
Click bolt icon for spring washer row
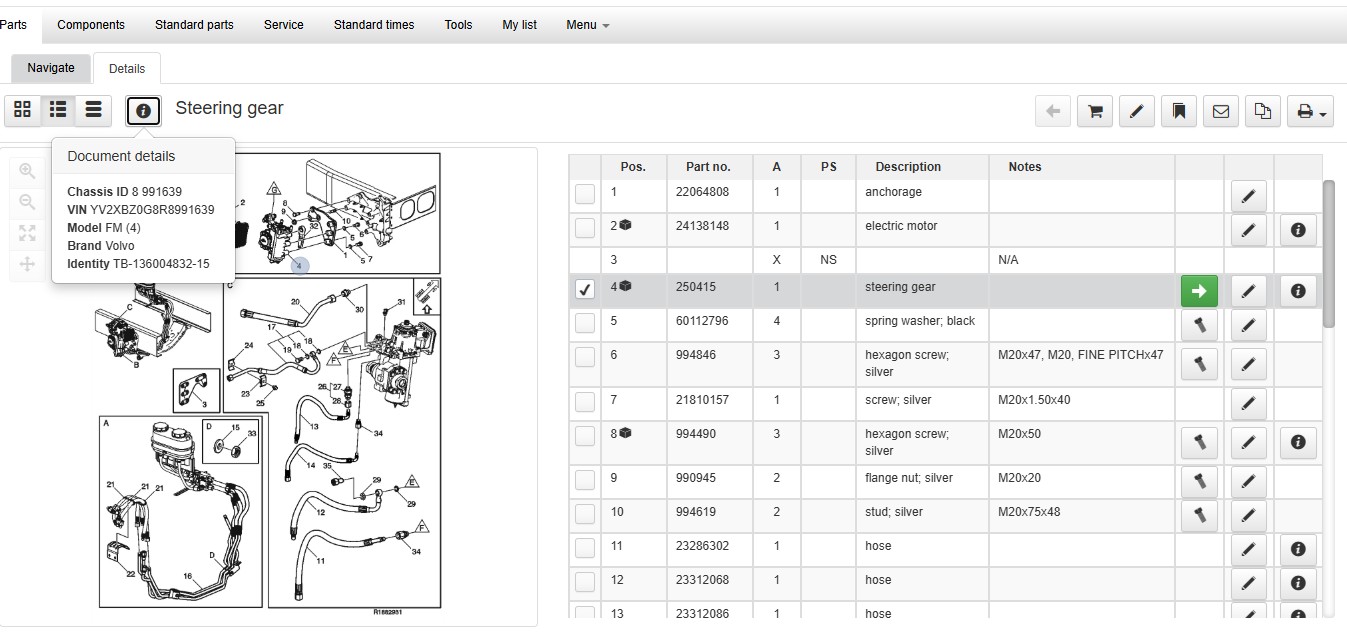(1199, 325)
